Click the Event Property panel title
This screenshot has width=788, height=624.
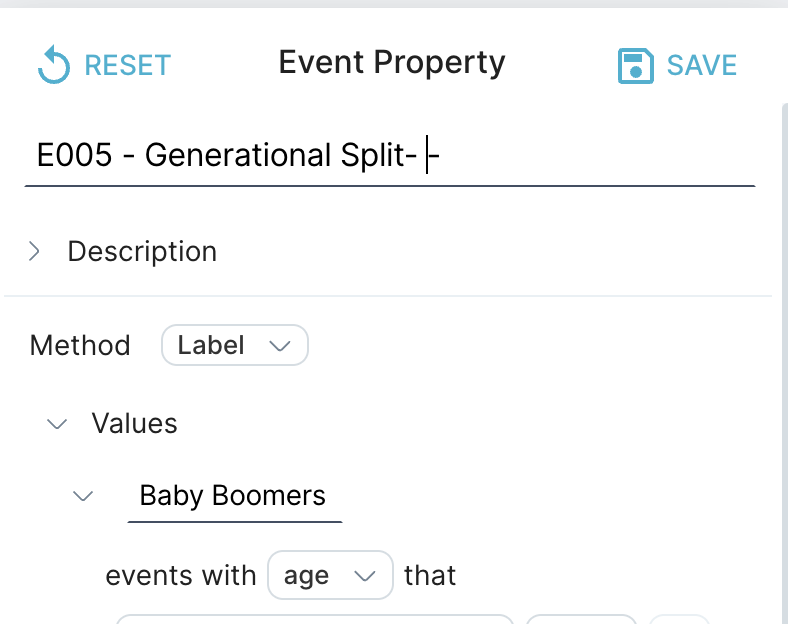tap(392, 63)
